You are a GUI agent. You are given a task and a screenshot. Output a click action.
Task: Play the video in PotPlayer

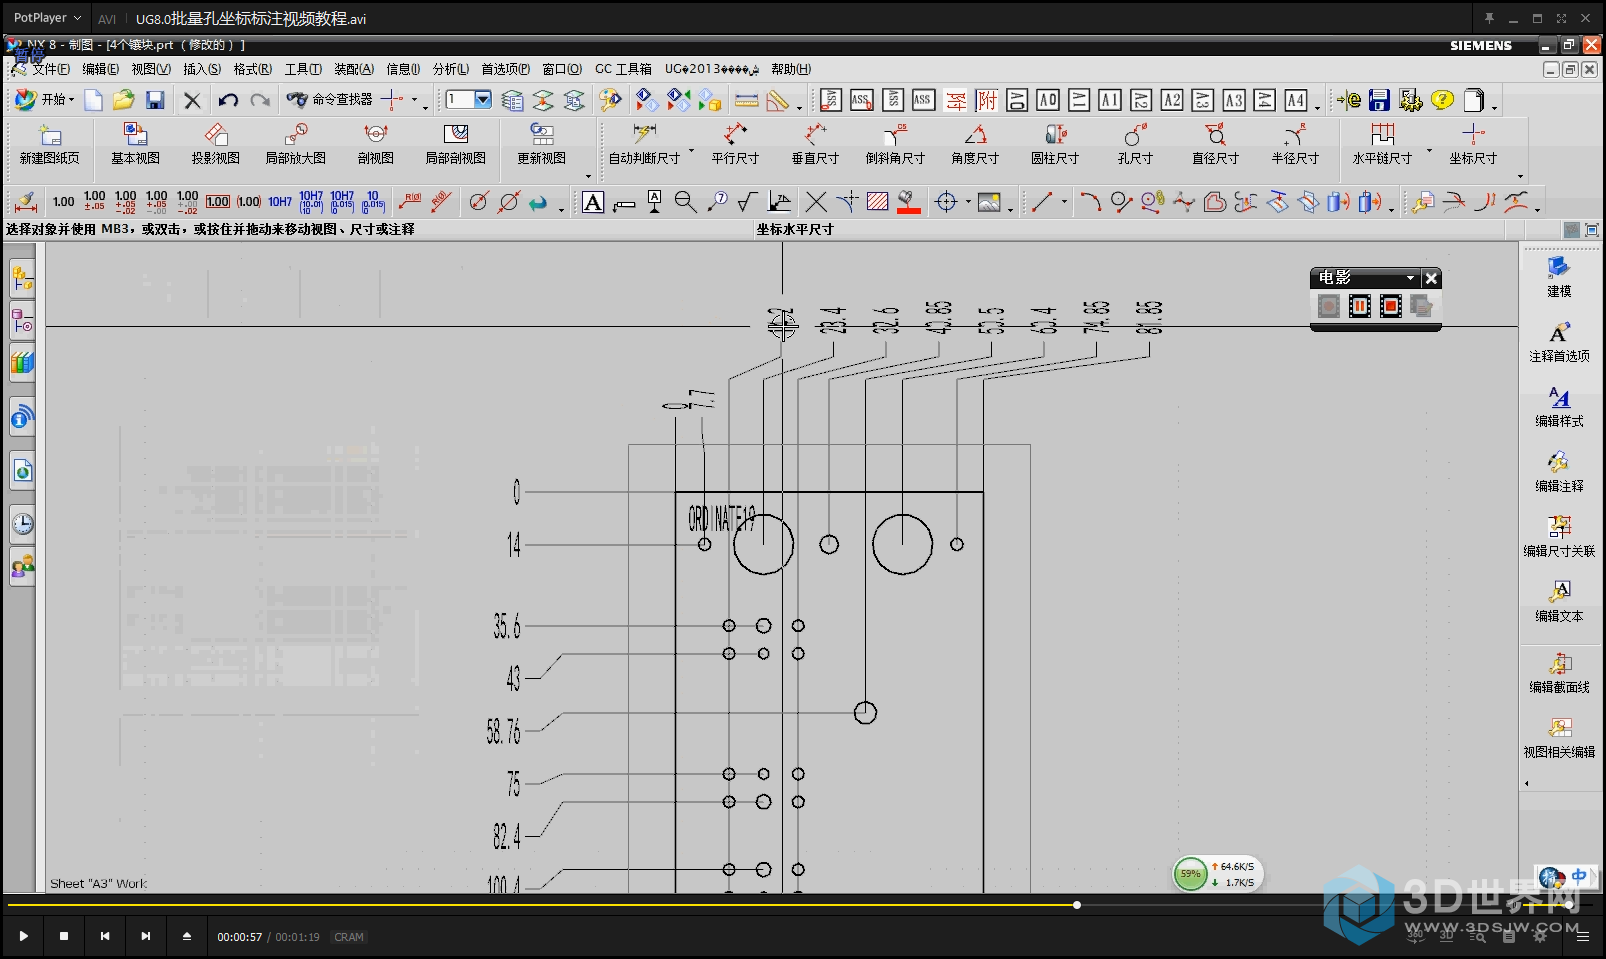[23, 936]
